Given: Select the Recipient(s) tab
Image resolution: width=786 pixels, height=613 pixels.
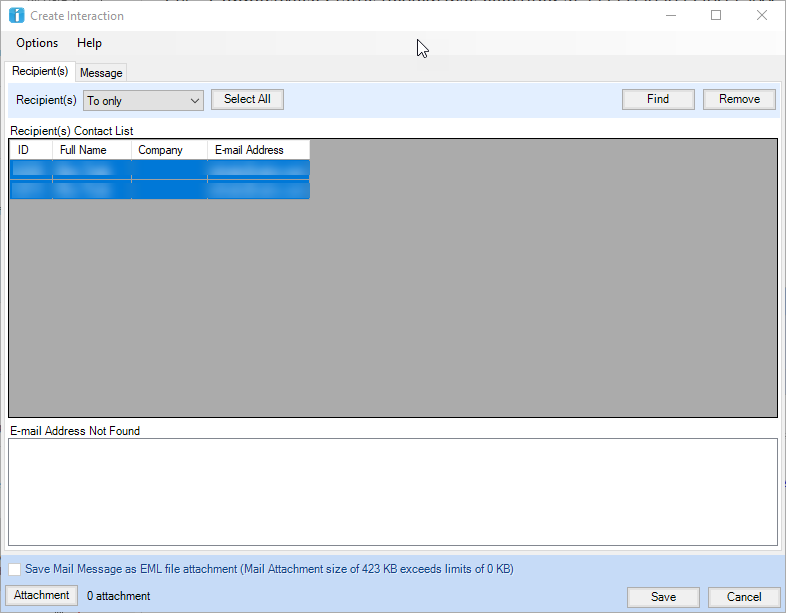Looking at the screenshot, I should click(40, 71).
